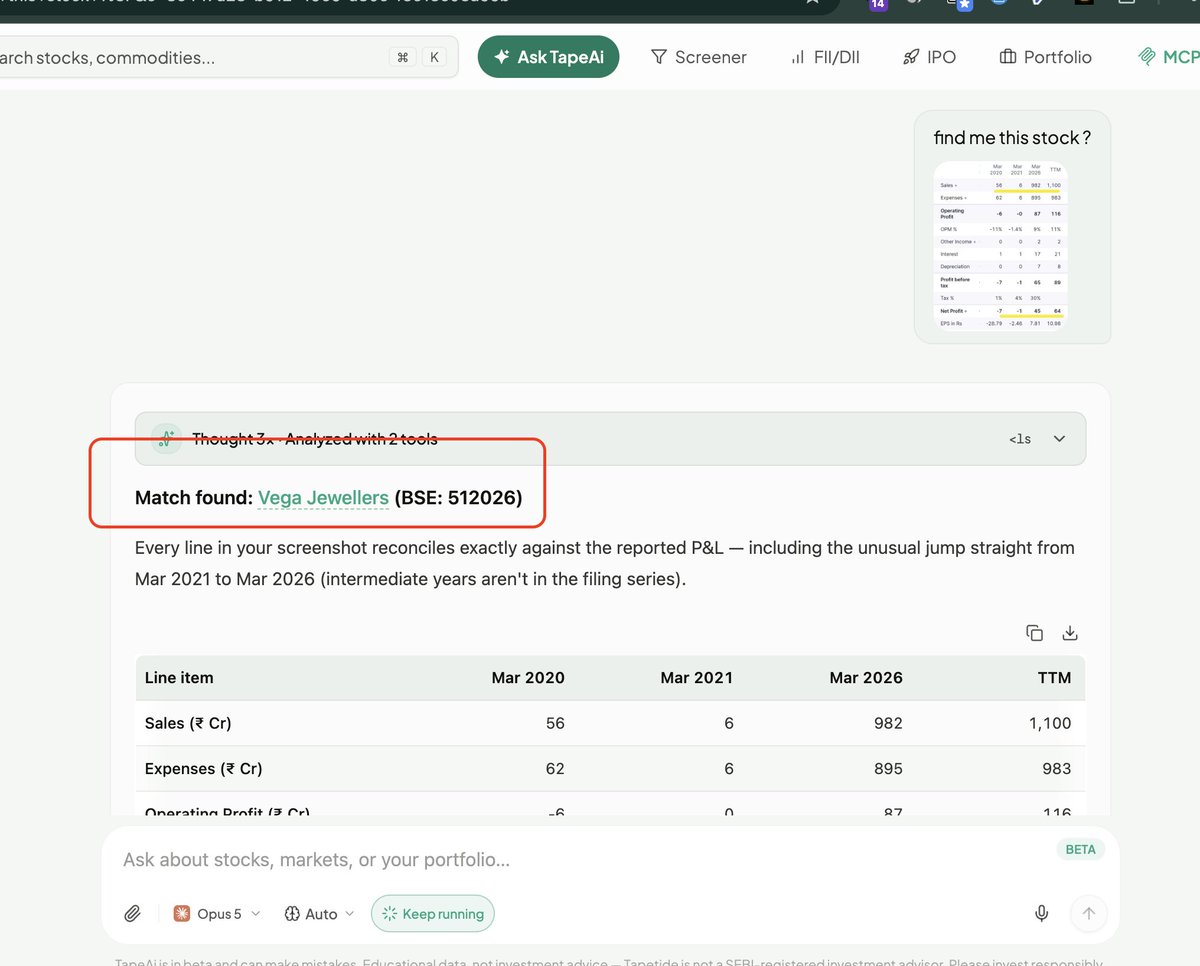Open the MCP tab
Screen dimensions: 1200x966
point(1168,57)
